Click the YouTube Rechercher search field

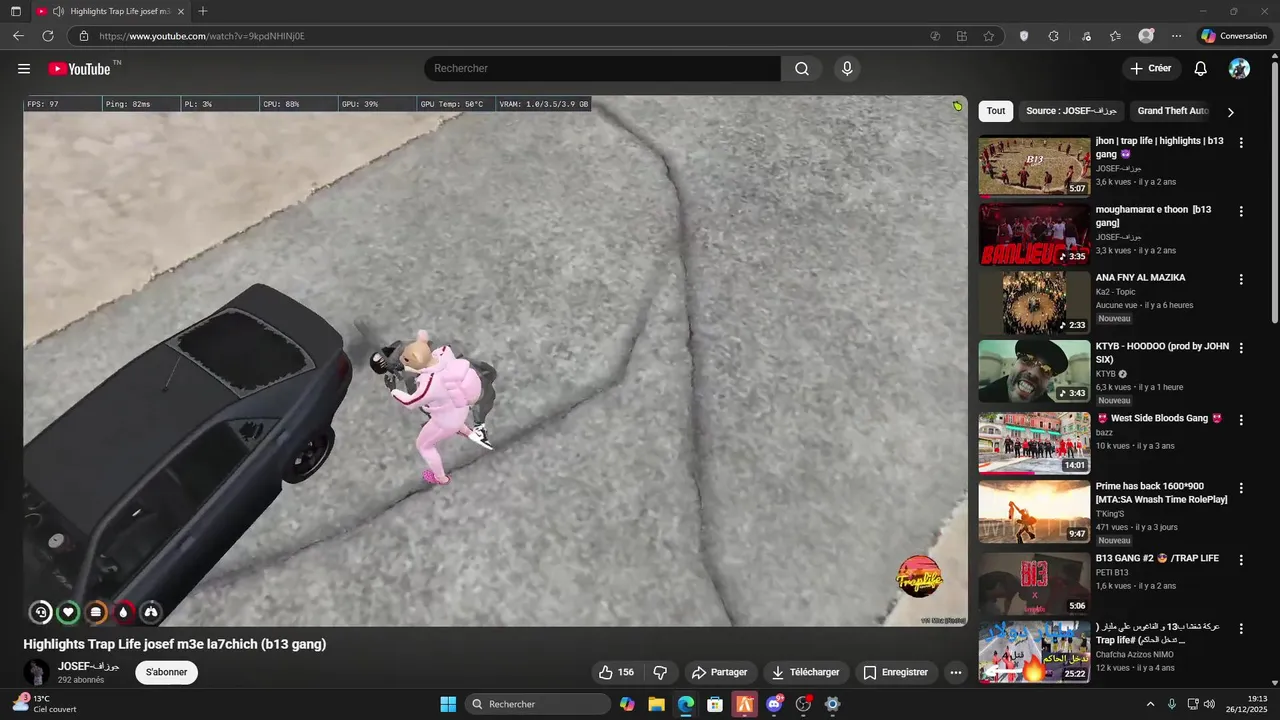[603, 69]
